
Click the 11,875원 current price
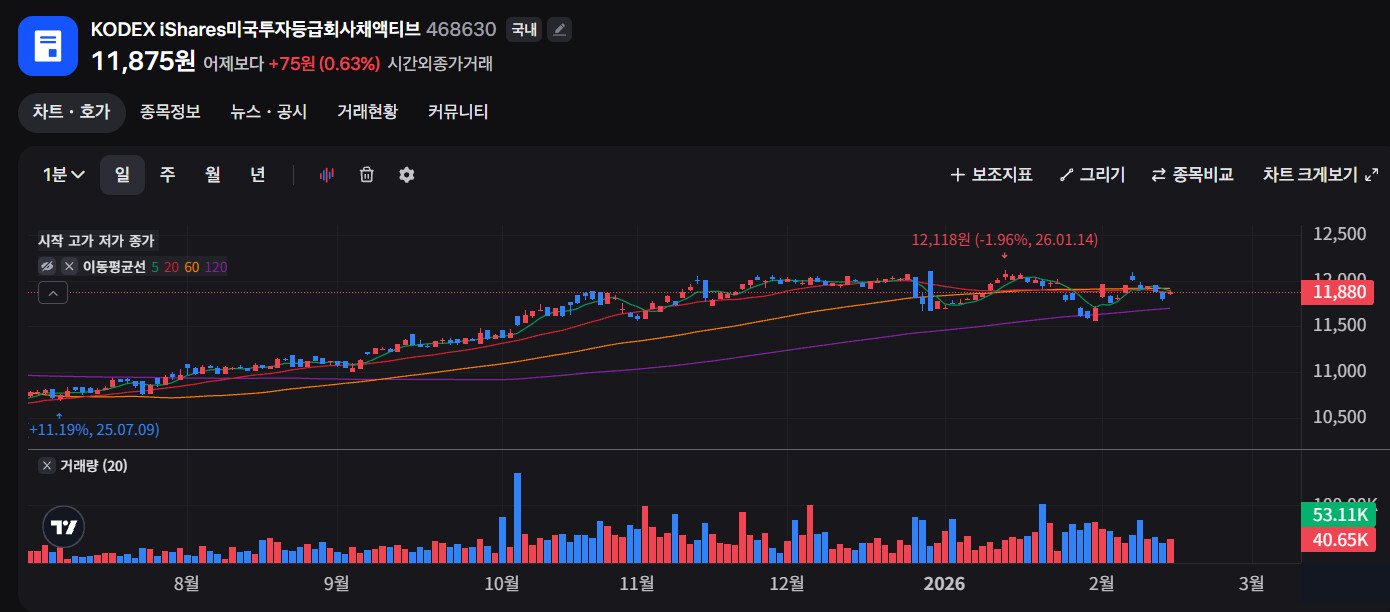coord(143,61)
